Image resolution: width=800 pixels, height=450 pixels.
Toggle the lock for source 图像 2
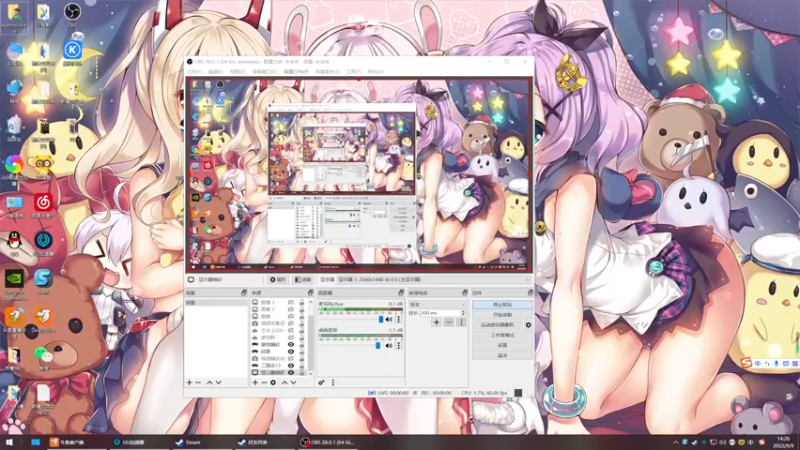click(x=302, y=309)
